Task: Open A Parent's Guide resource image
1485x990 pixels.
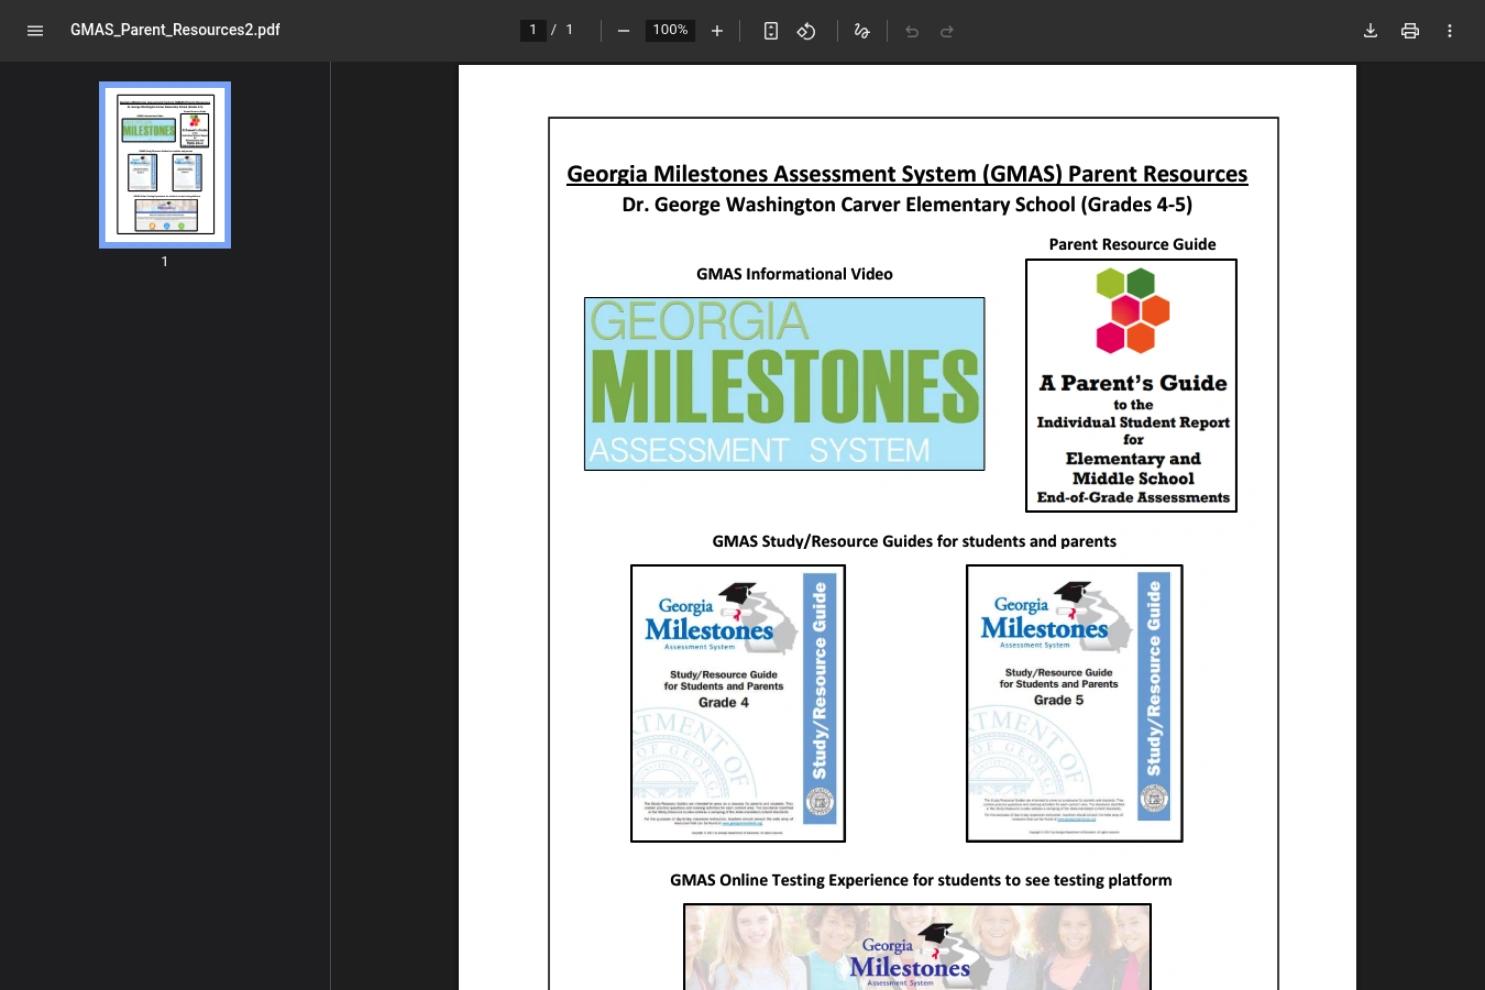Action: (x=1131, y=385)
